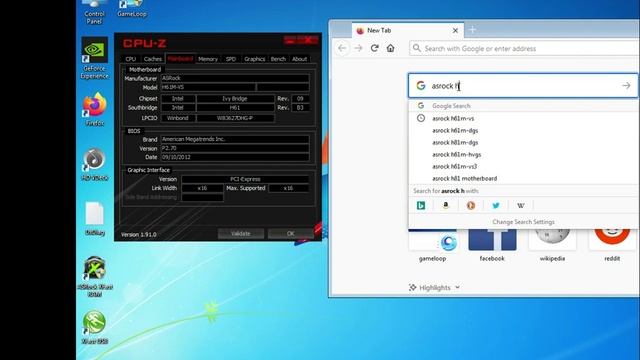The image size is (640, 360).
Task: Select suggestion asrock h81 motherboard
Action: pyautogui.click(x=523, y=178)
